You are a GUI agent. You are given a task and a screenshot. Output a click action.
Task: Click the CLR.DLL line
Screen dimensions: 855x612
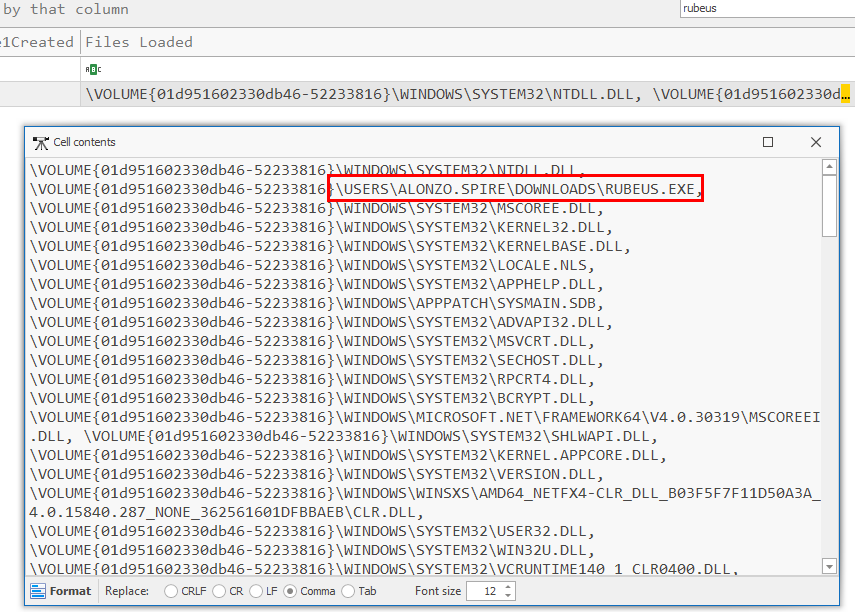(425, 503)
